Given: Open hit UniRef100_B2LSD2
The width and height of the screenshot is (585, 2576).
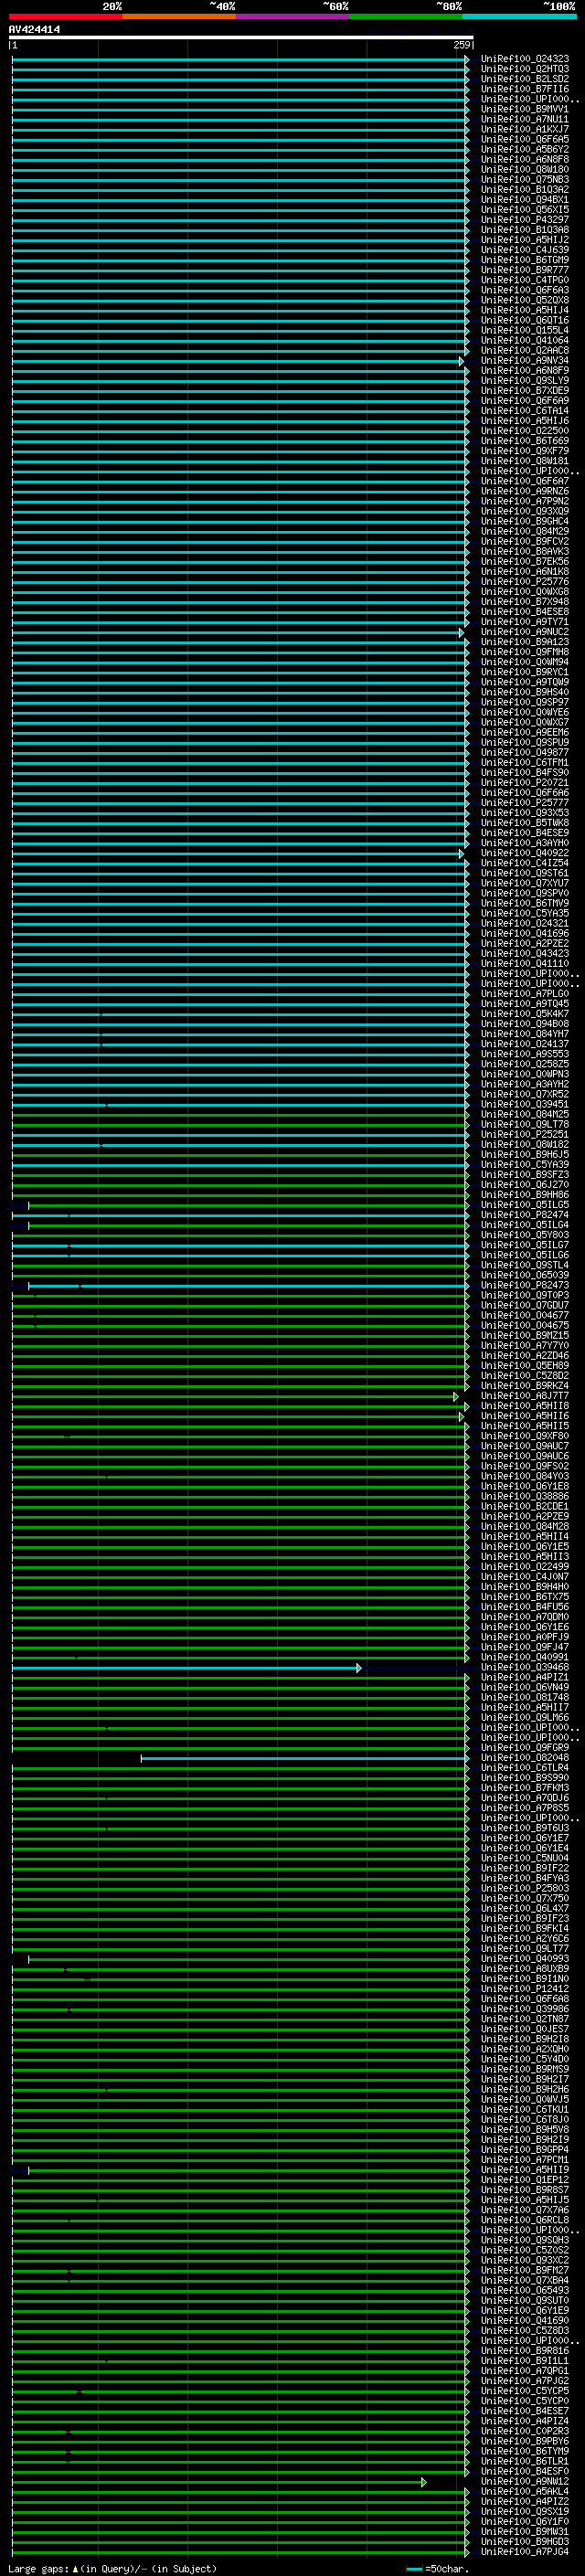Looking at the screenshot, I should point(525,79).
